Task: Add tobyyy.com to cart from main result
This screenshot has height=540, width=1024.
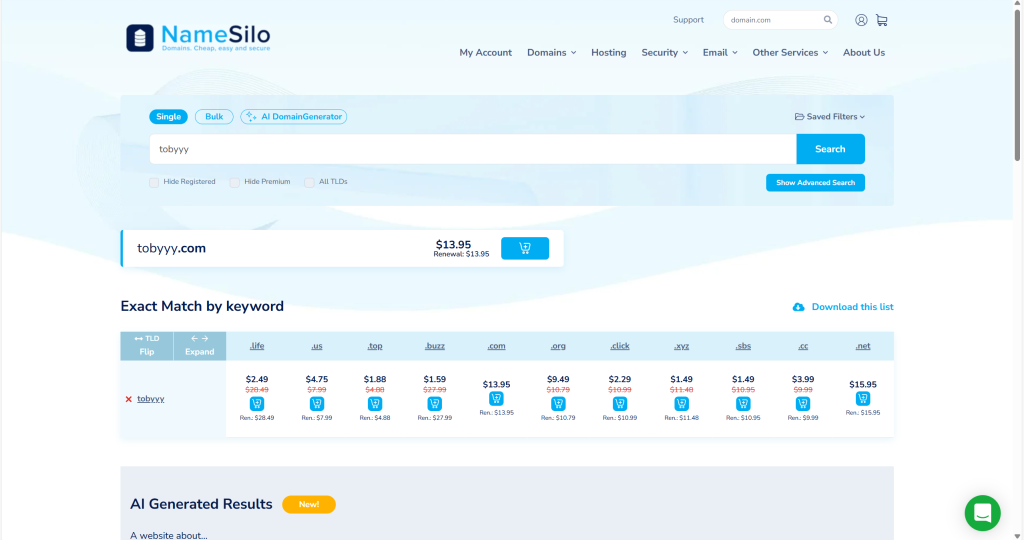Action: point(525,248)
